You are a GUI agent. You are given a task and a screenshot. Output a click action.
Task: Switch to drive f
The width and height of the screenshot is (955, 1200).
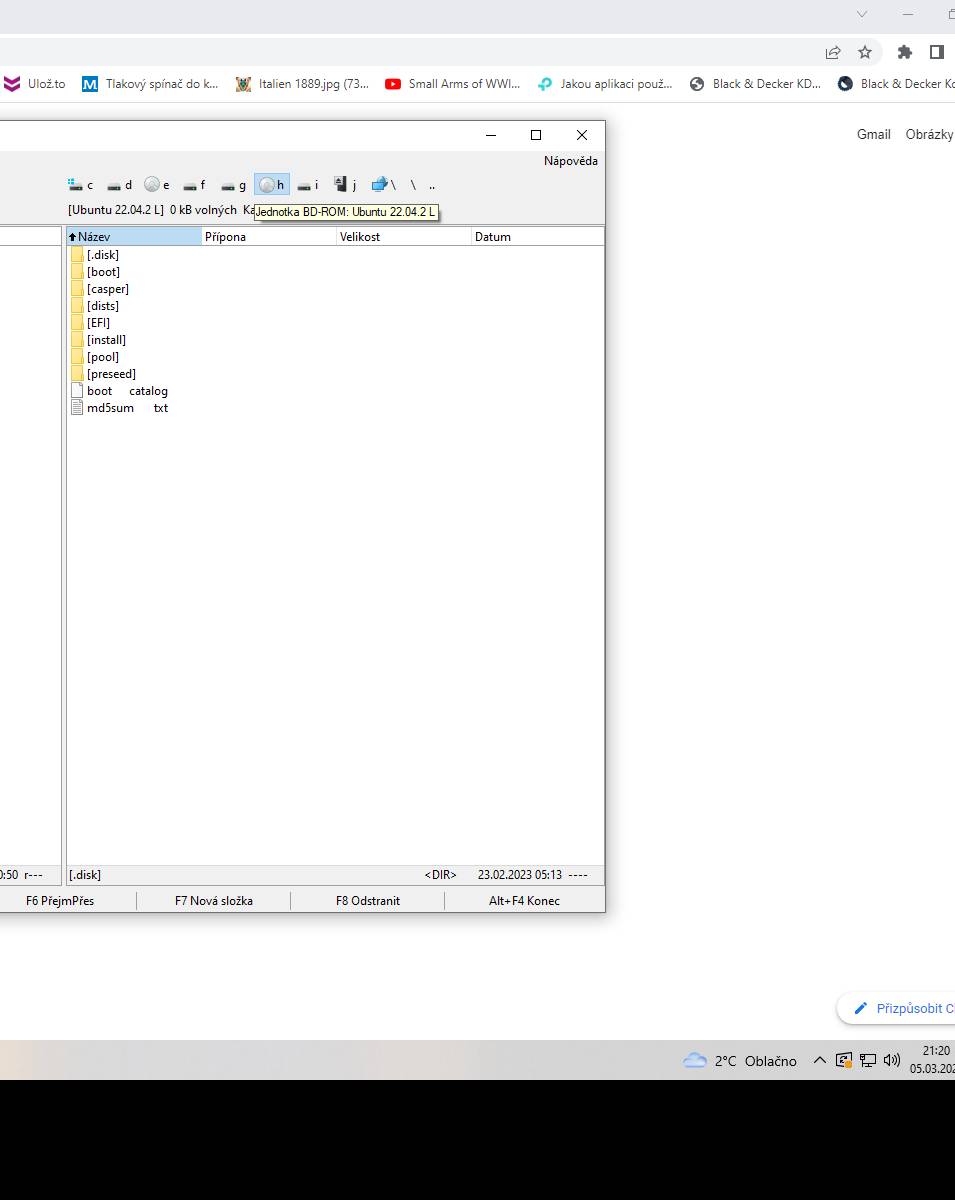pyautogui.click(x=195, y=185)
